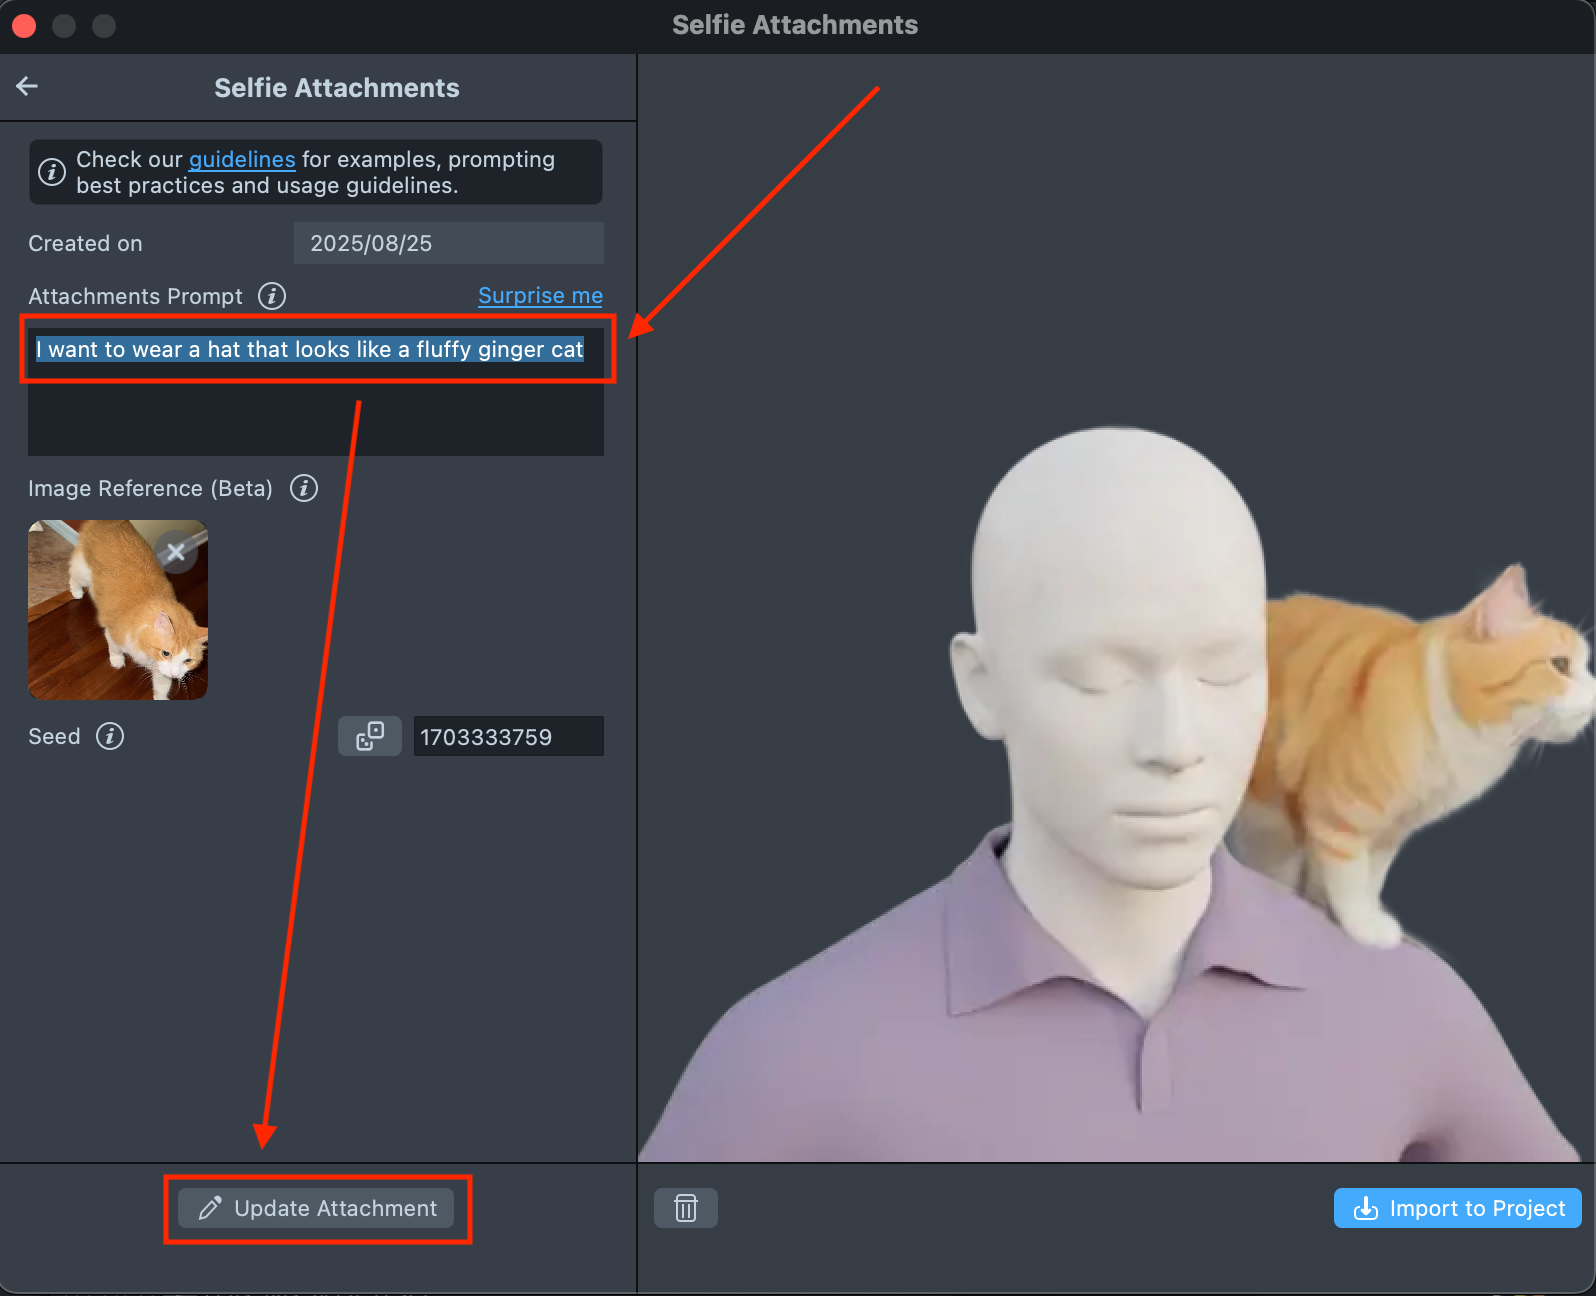Open the guidelines link
The image size is (1596, 1296).
tap(242, 160)
